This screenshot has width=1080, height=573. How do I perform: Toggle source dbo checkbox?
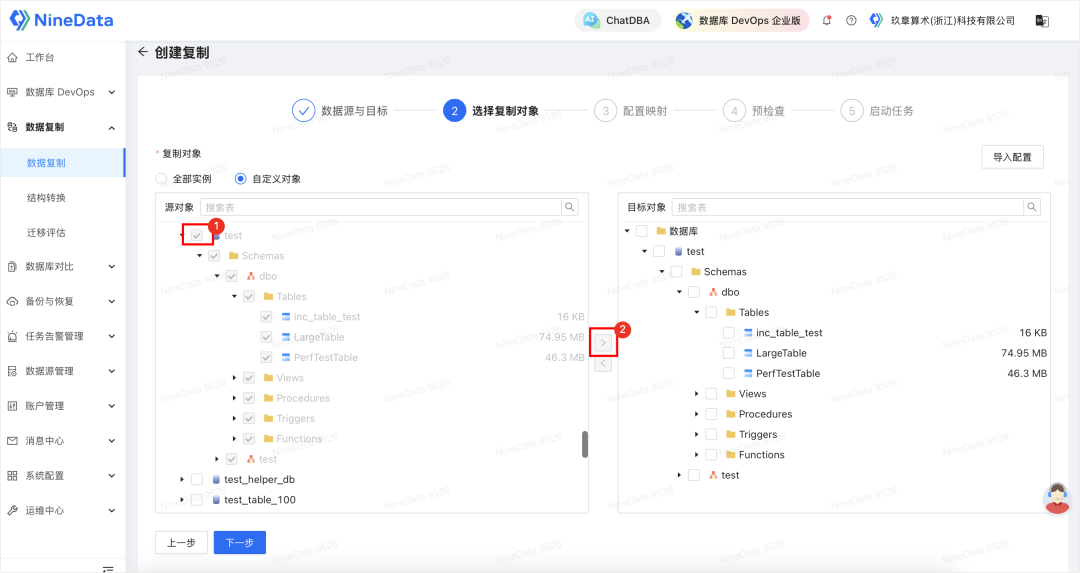[231, 276]
